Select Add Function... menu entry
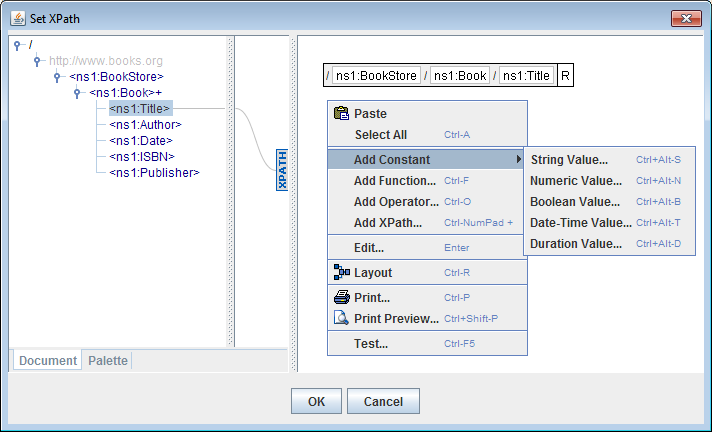Image resolution: width=712 pixels, height=432 pixels. pyautogui.click(x=394, y=181)
